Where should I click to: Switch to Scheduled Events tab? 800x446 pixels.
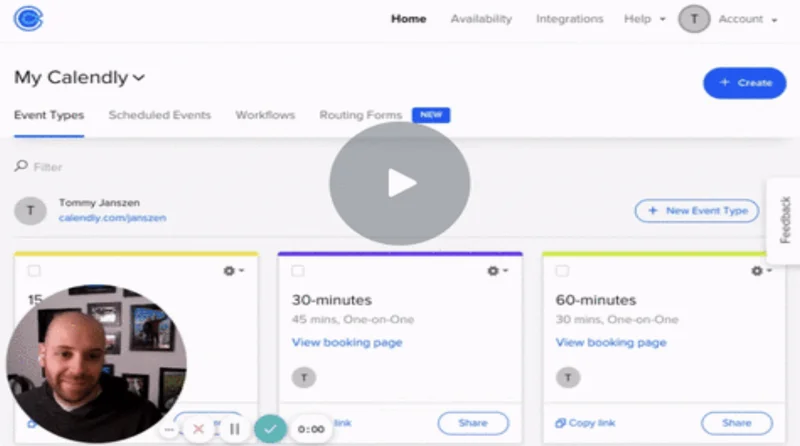point(160,115)
